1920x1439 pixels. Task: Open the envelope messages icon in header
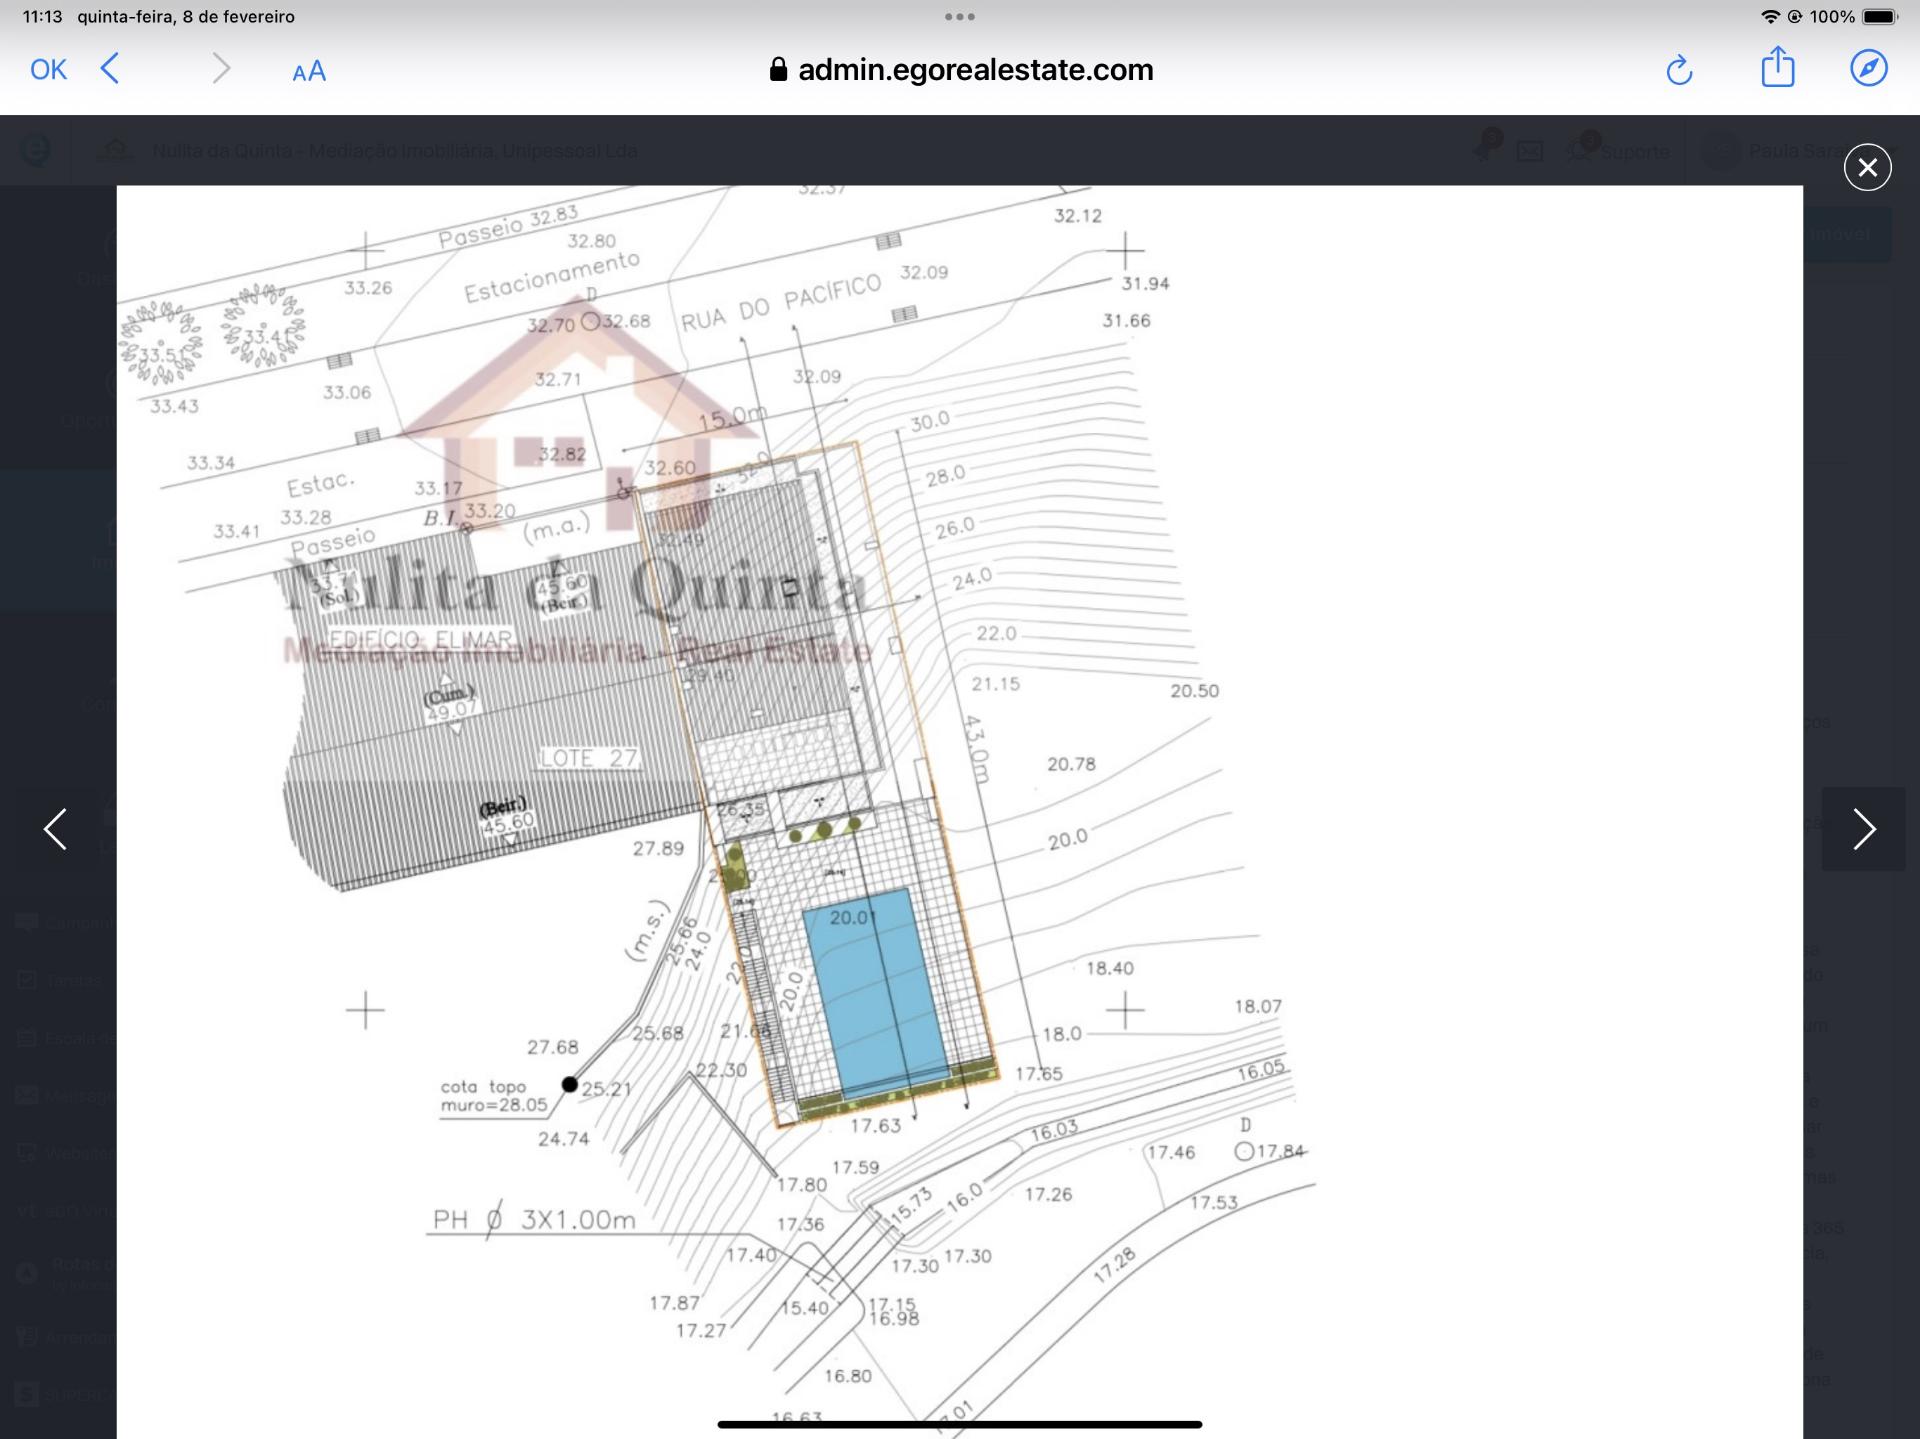(x=1530, y=152)
